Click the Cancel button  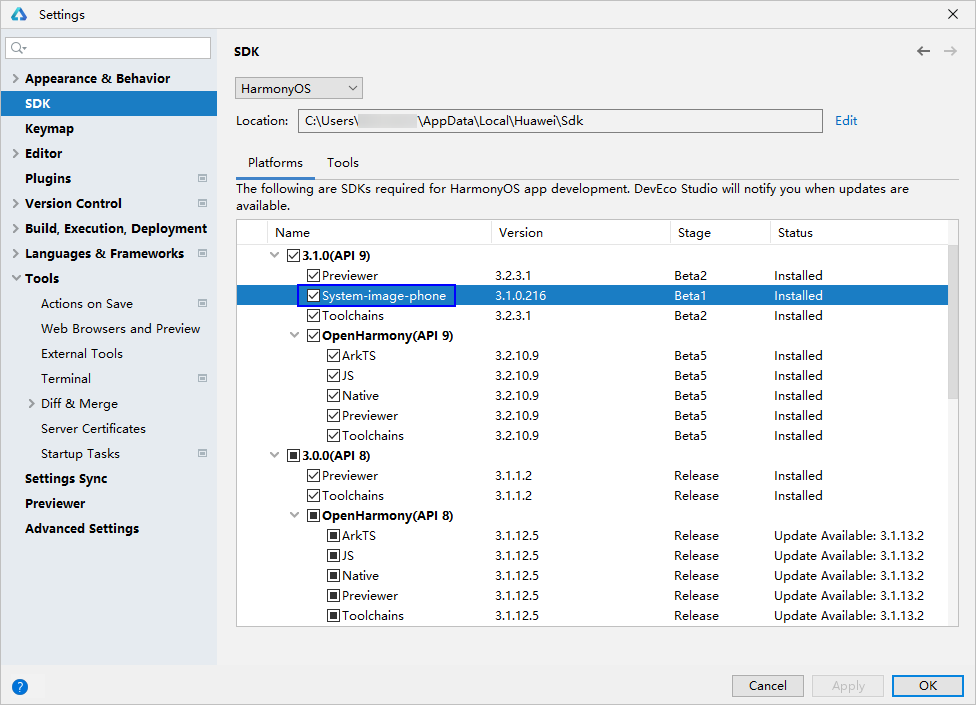(767, 686)
